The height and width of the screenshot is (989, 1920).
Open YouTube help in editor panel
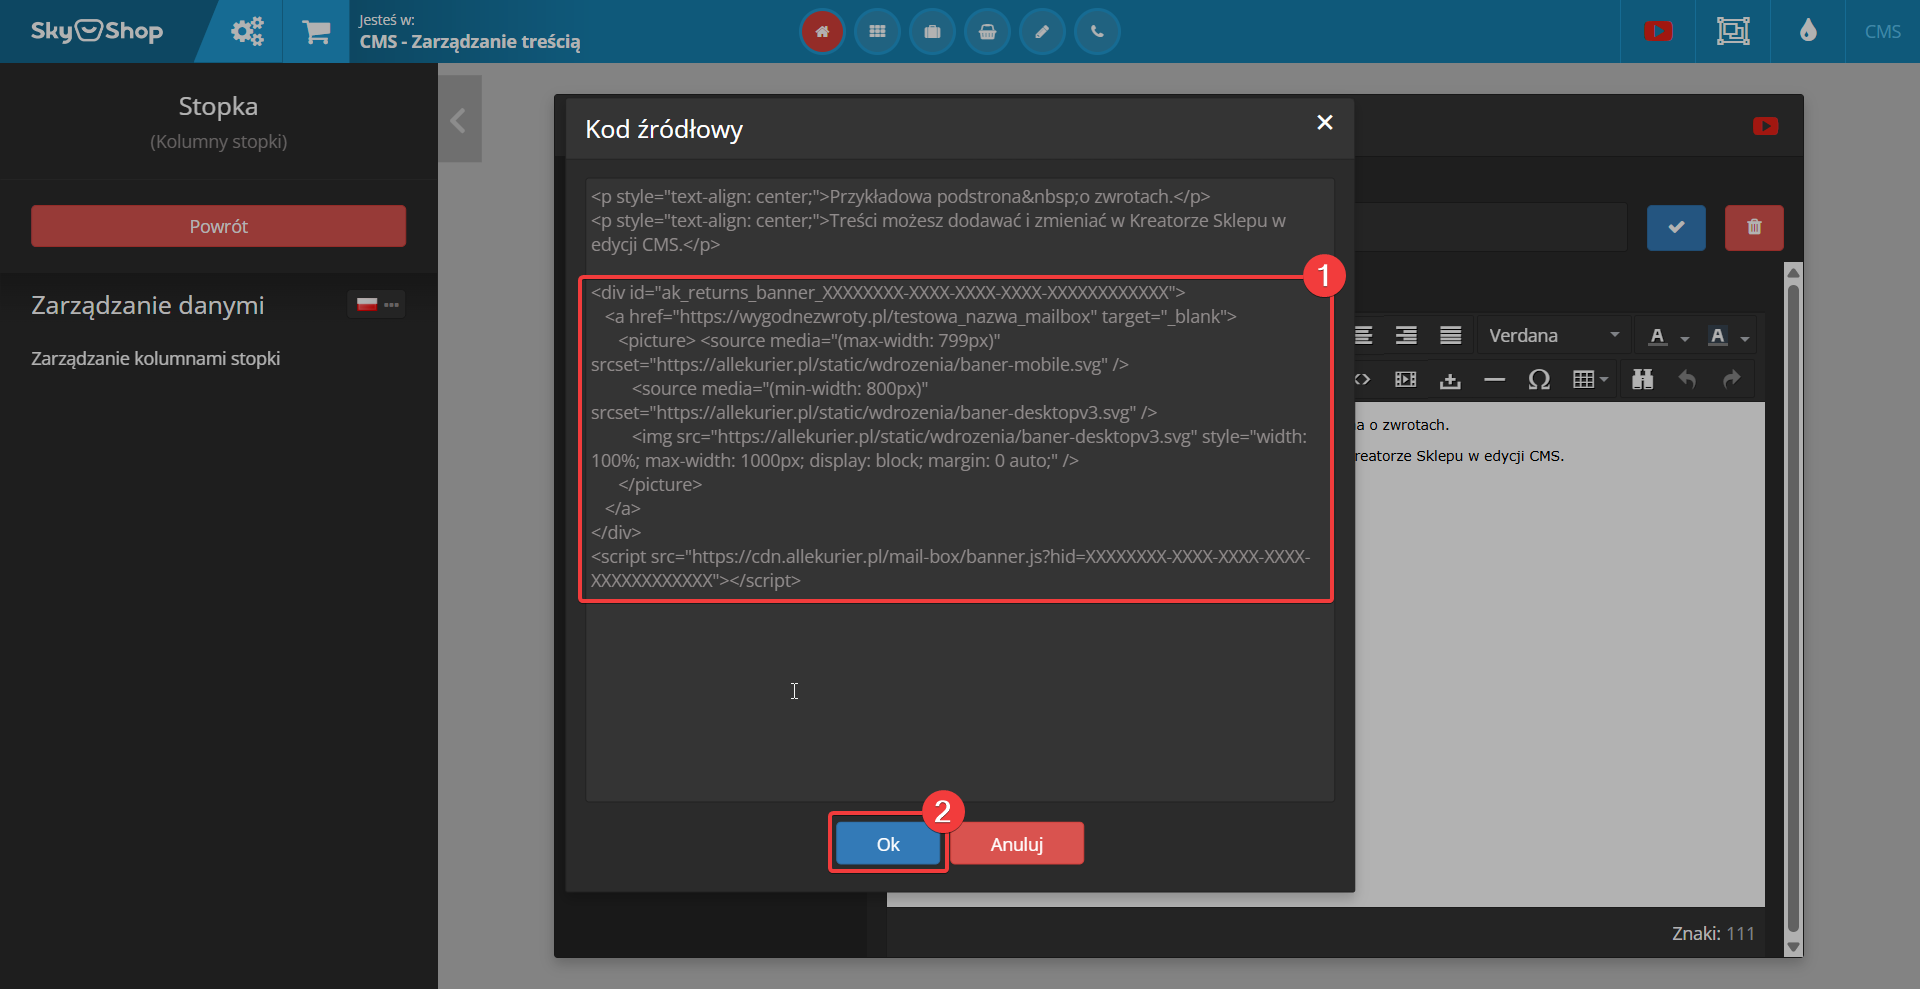click(1766, 126)
